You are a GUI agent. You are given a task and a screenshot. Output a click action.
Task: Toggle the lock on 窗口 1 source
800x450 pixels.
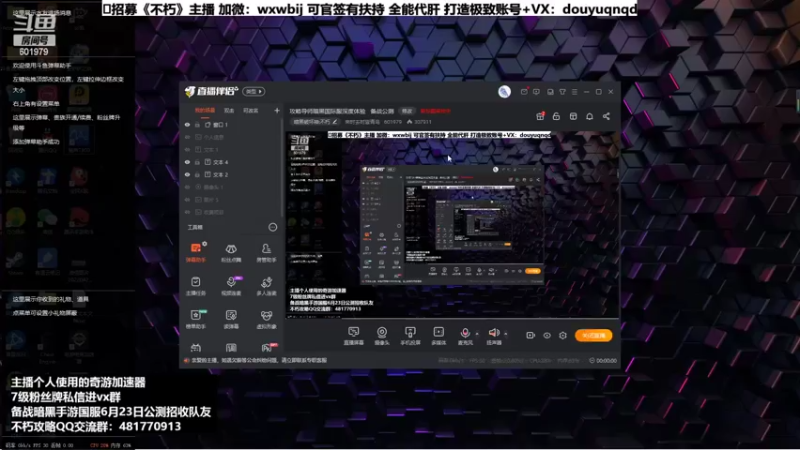[197, 124]
